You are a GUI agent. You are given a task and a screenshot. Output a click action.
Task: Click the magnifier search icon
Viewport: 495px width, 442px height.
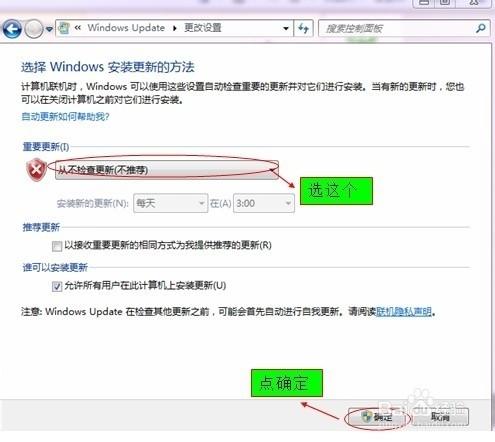click(481, 28)
